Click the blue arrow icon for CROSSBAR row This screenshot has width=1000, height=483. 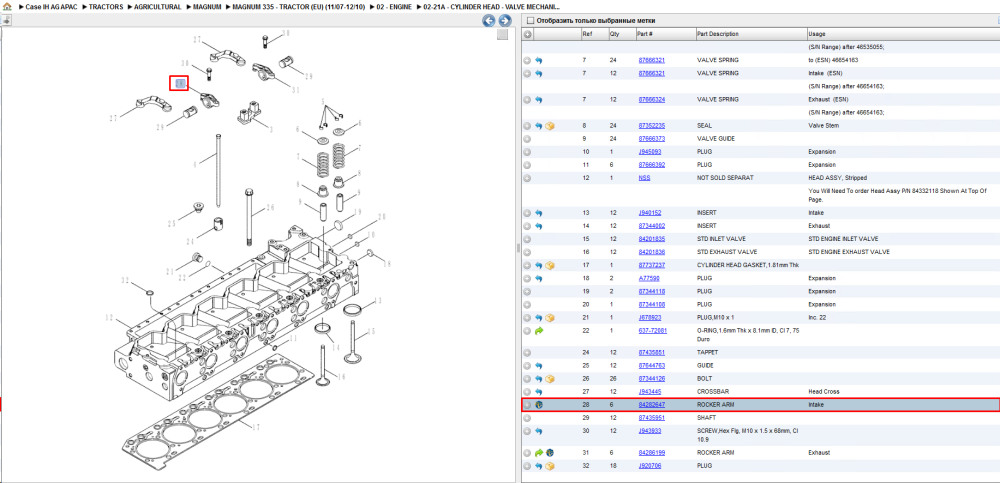tap(538, 392)
